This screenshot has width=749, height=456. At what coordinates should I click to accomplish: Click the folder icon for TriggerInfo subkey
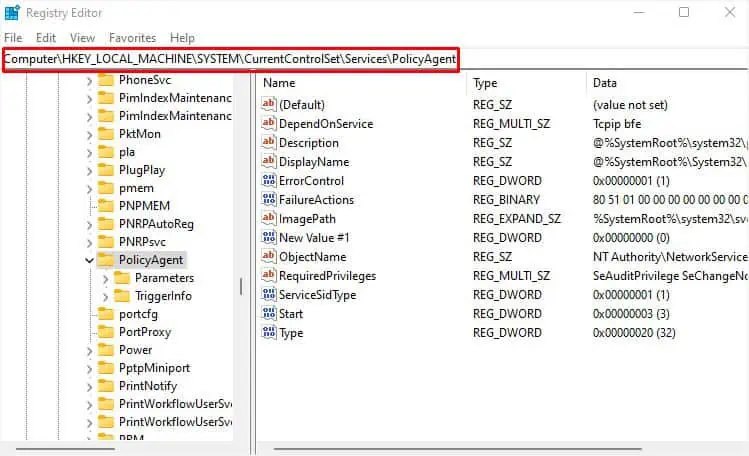(122, 296)
